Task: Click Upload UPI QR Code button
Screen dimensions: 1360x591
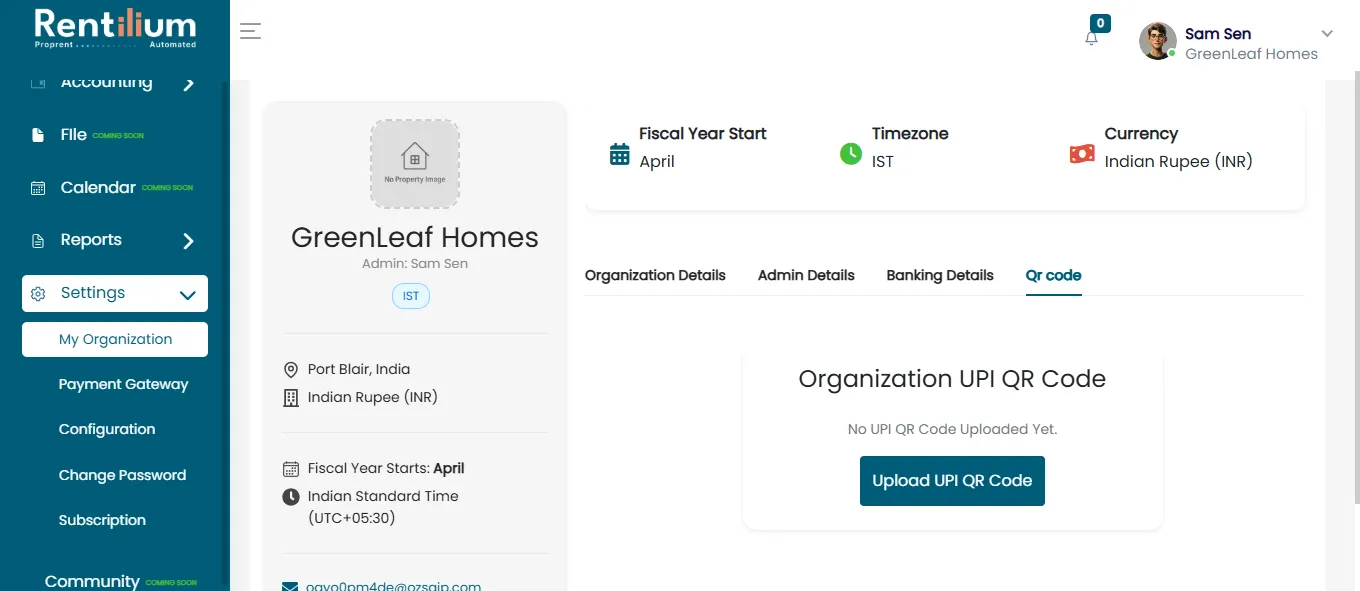Action: tap(952, 481)
